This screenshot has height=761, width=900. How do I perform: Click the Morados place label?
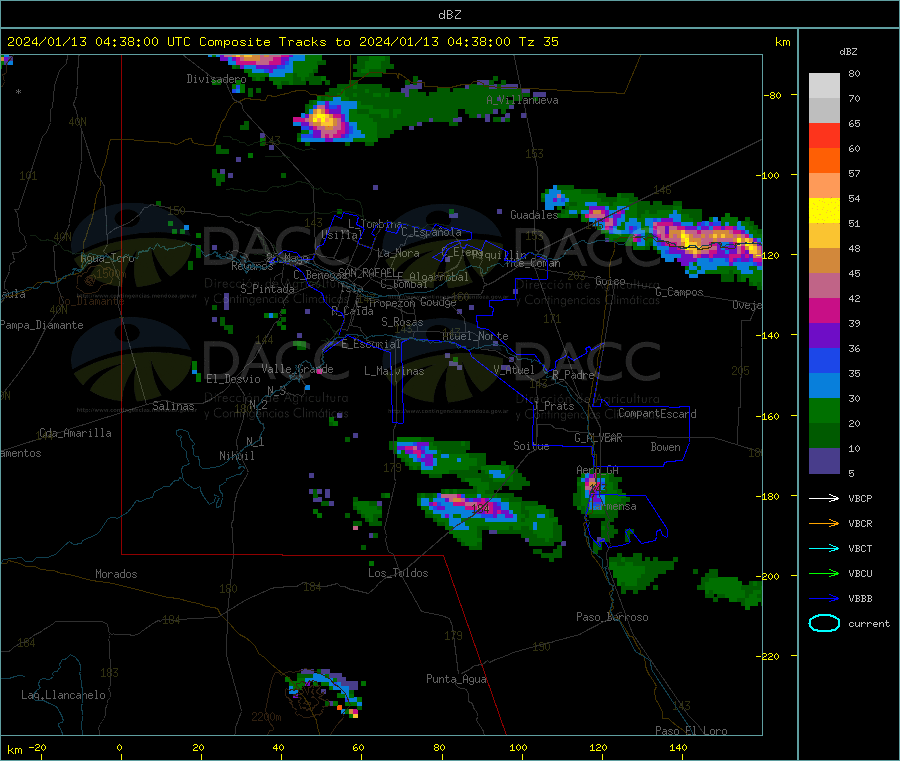click(116, 574)
